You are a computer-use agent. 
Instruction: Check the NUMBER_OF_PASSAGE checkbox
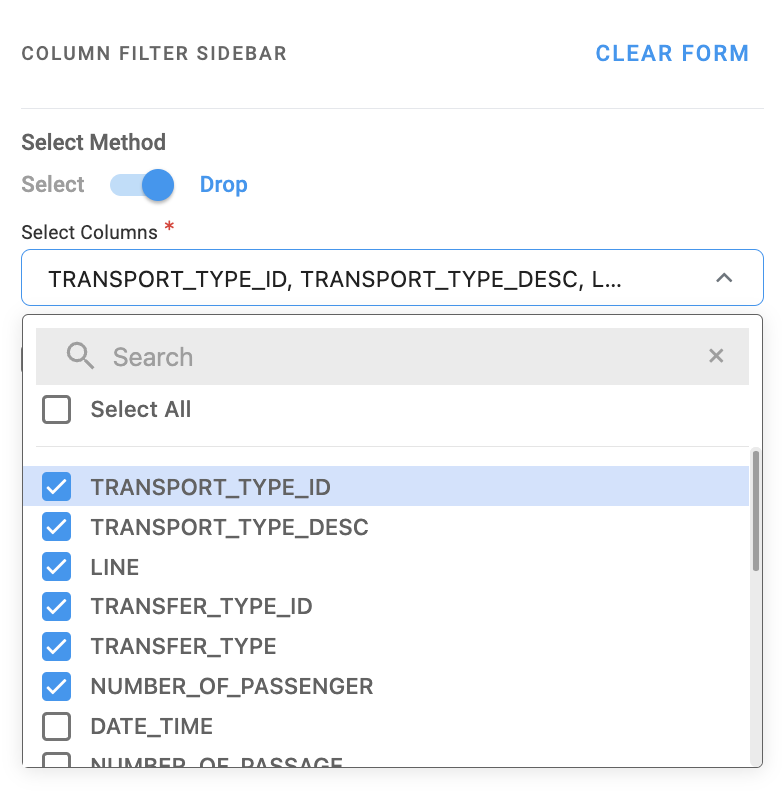57,762
